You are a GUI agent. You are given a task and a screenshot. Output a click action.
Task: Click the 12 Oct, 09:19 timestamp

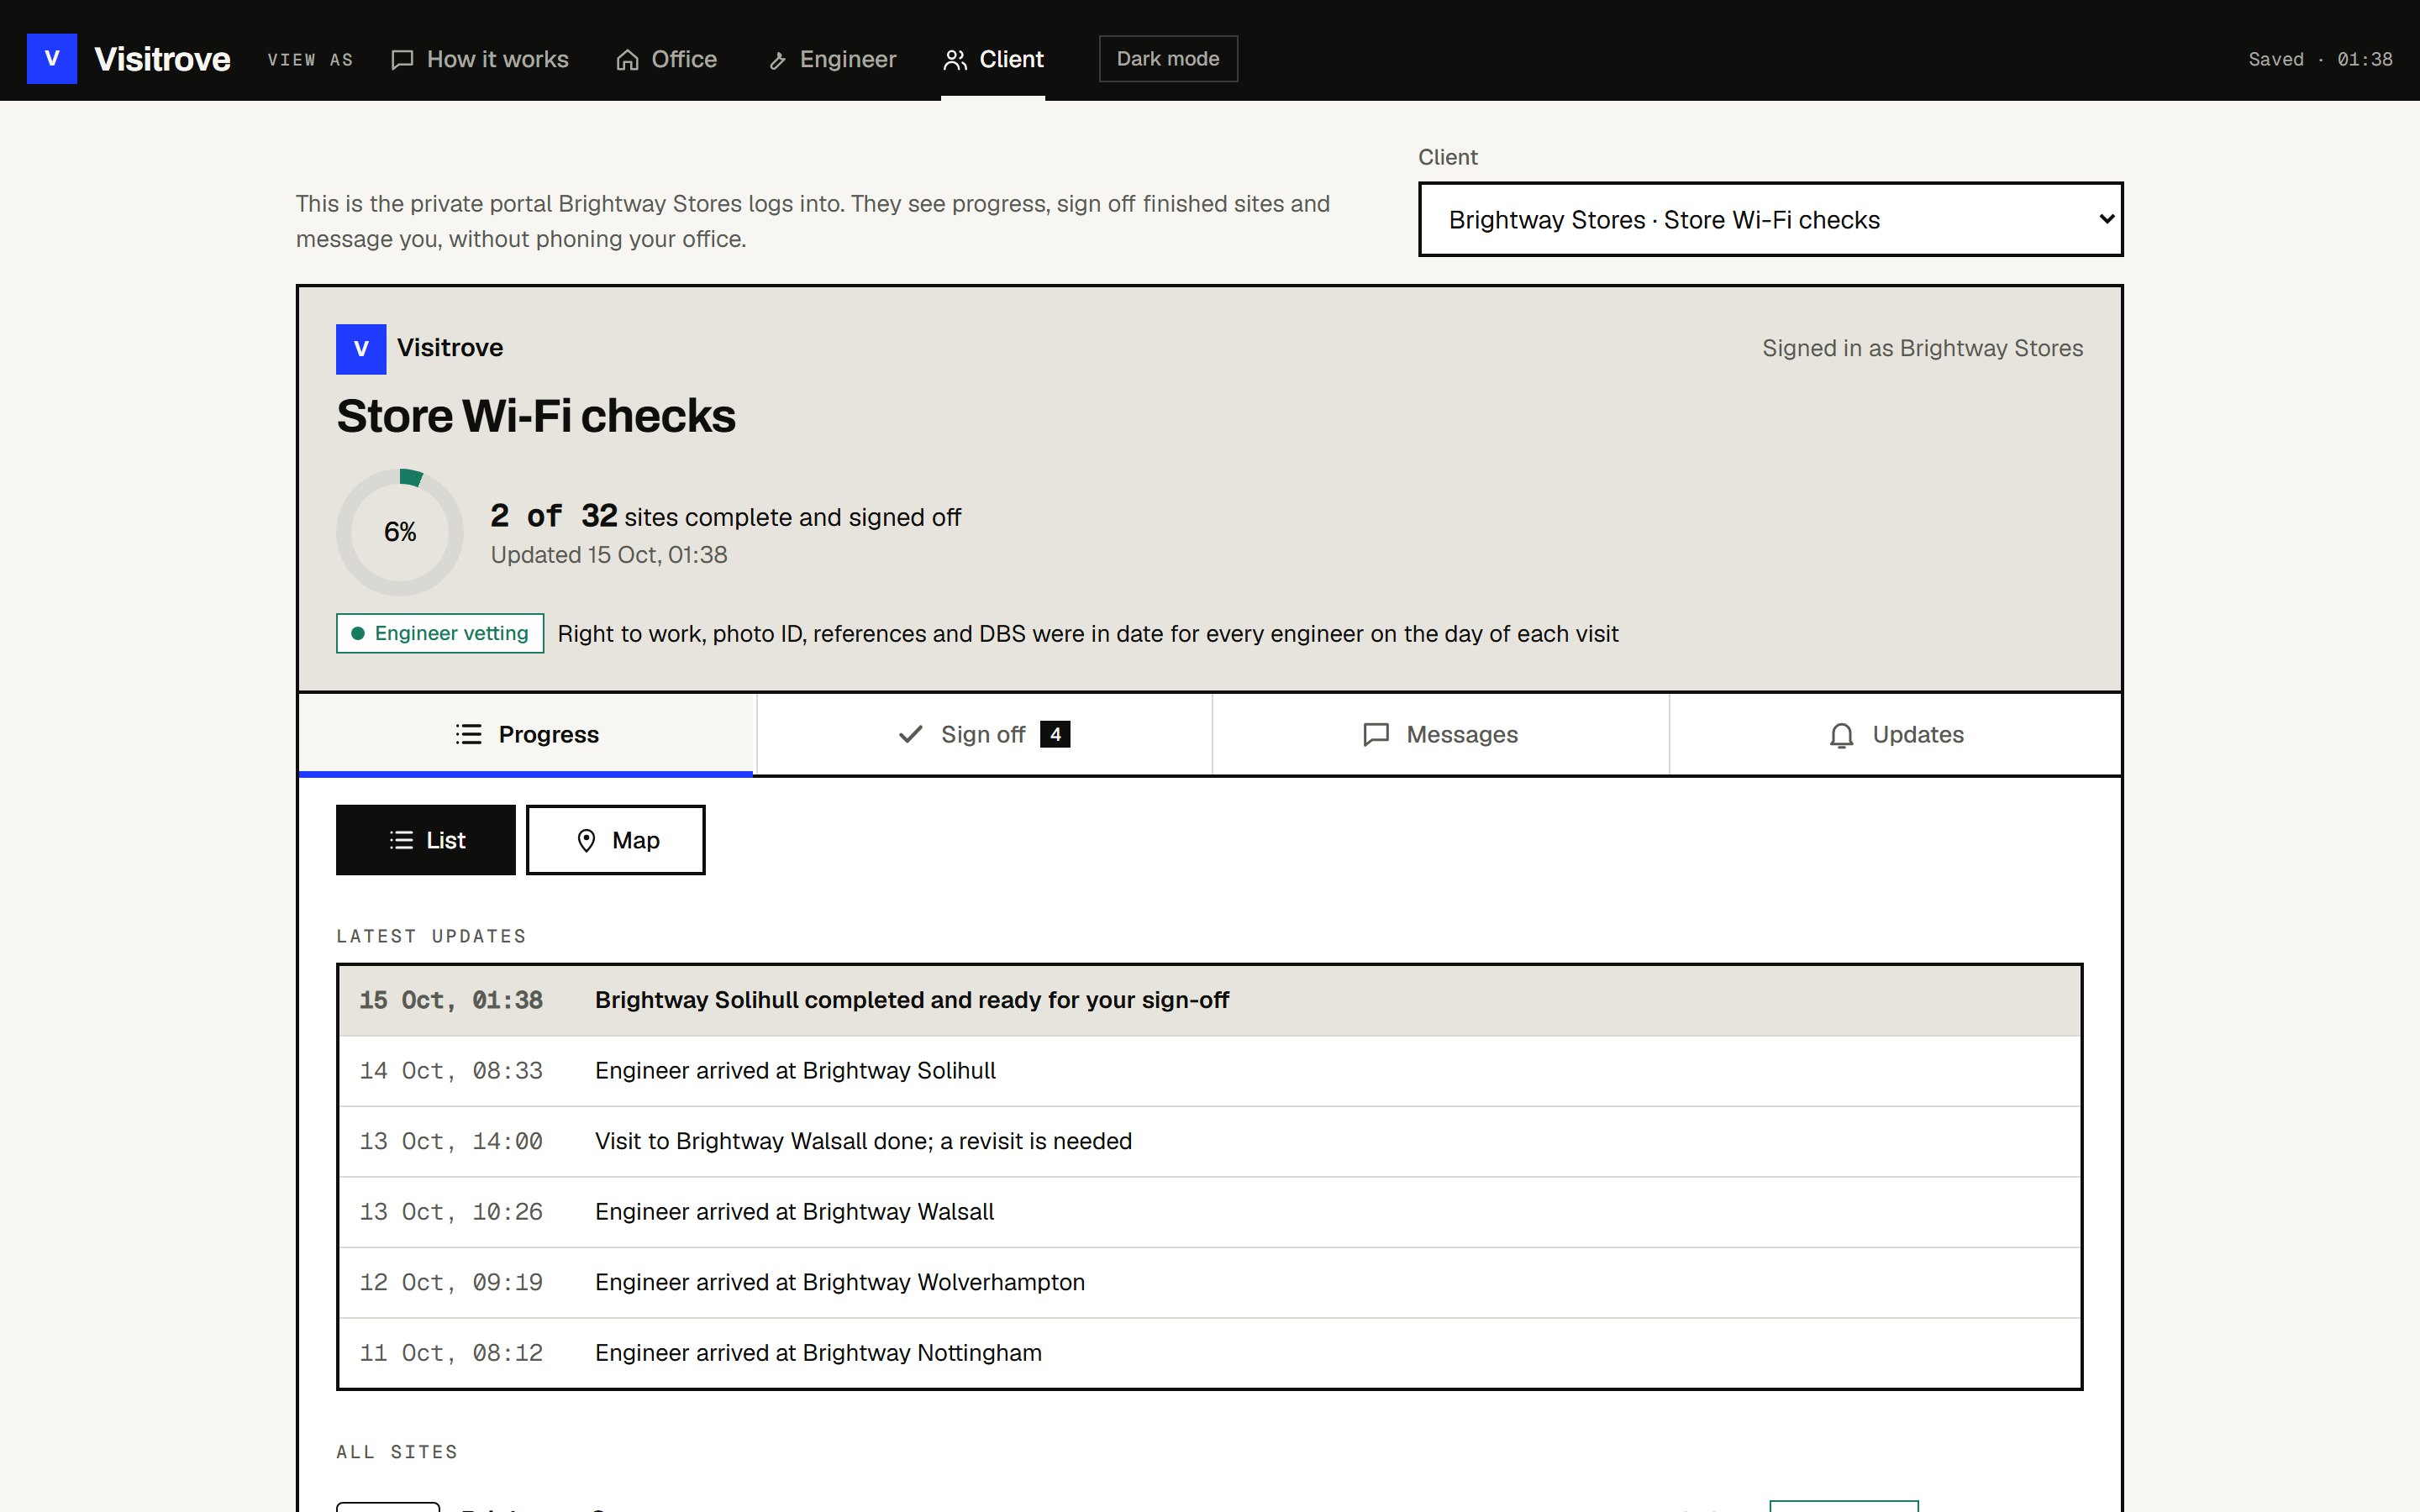click(x=451, y=1282)
